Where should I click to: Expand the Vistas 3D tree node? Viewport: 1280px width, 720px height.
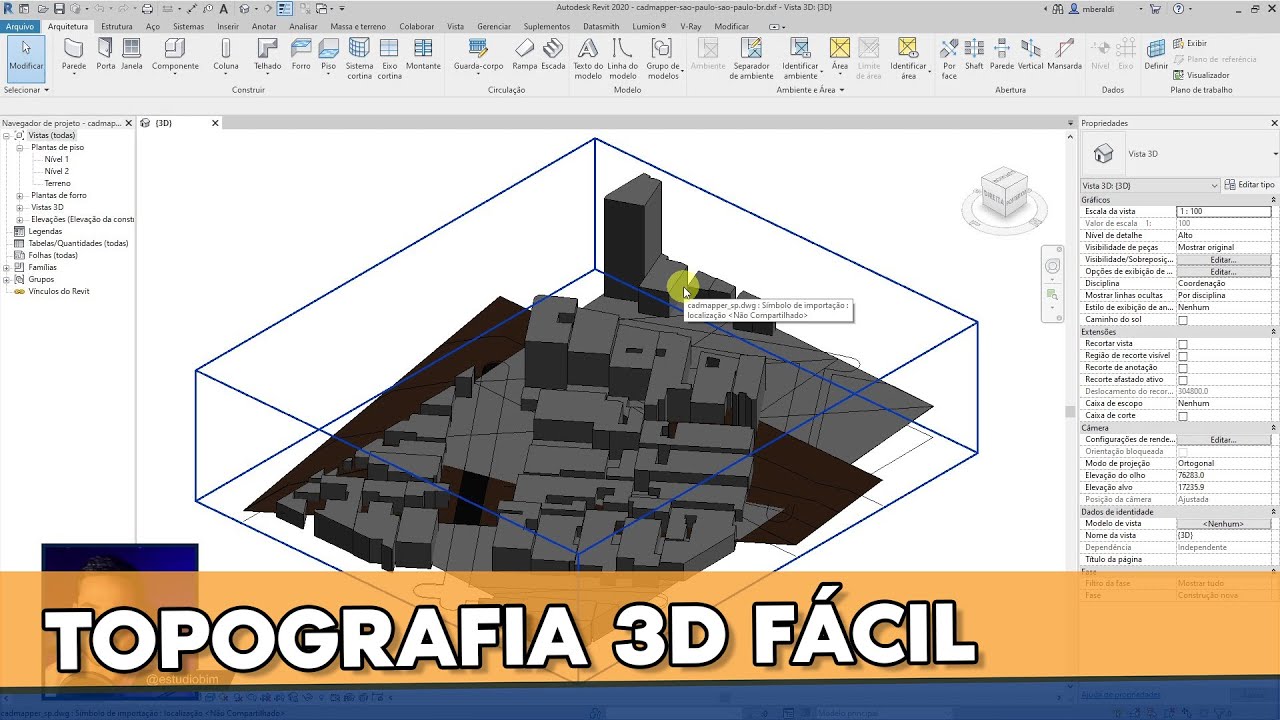point(20,207)
